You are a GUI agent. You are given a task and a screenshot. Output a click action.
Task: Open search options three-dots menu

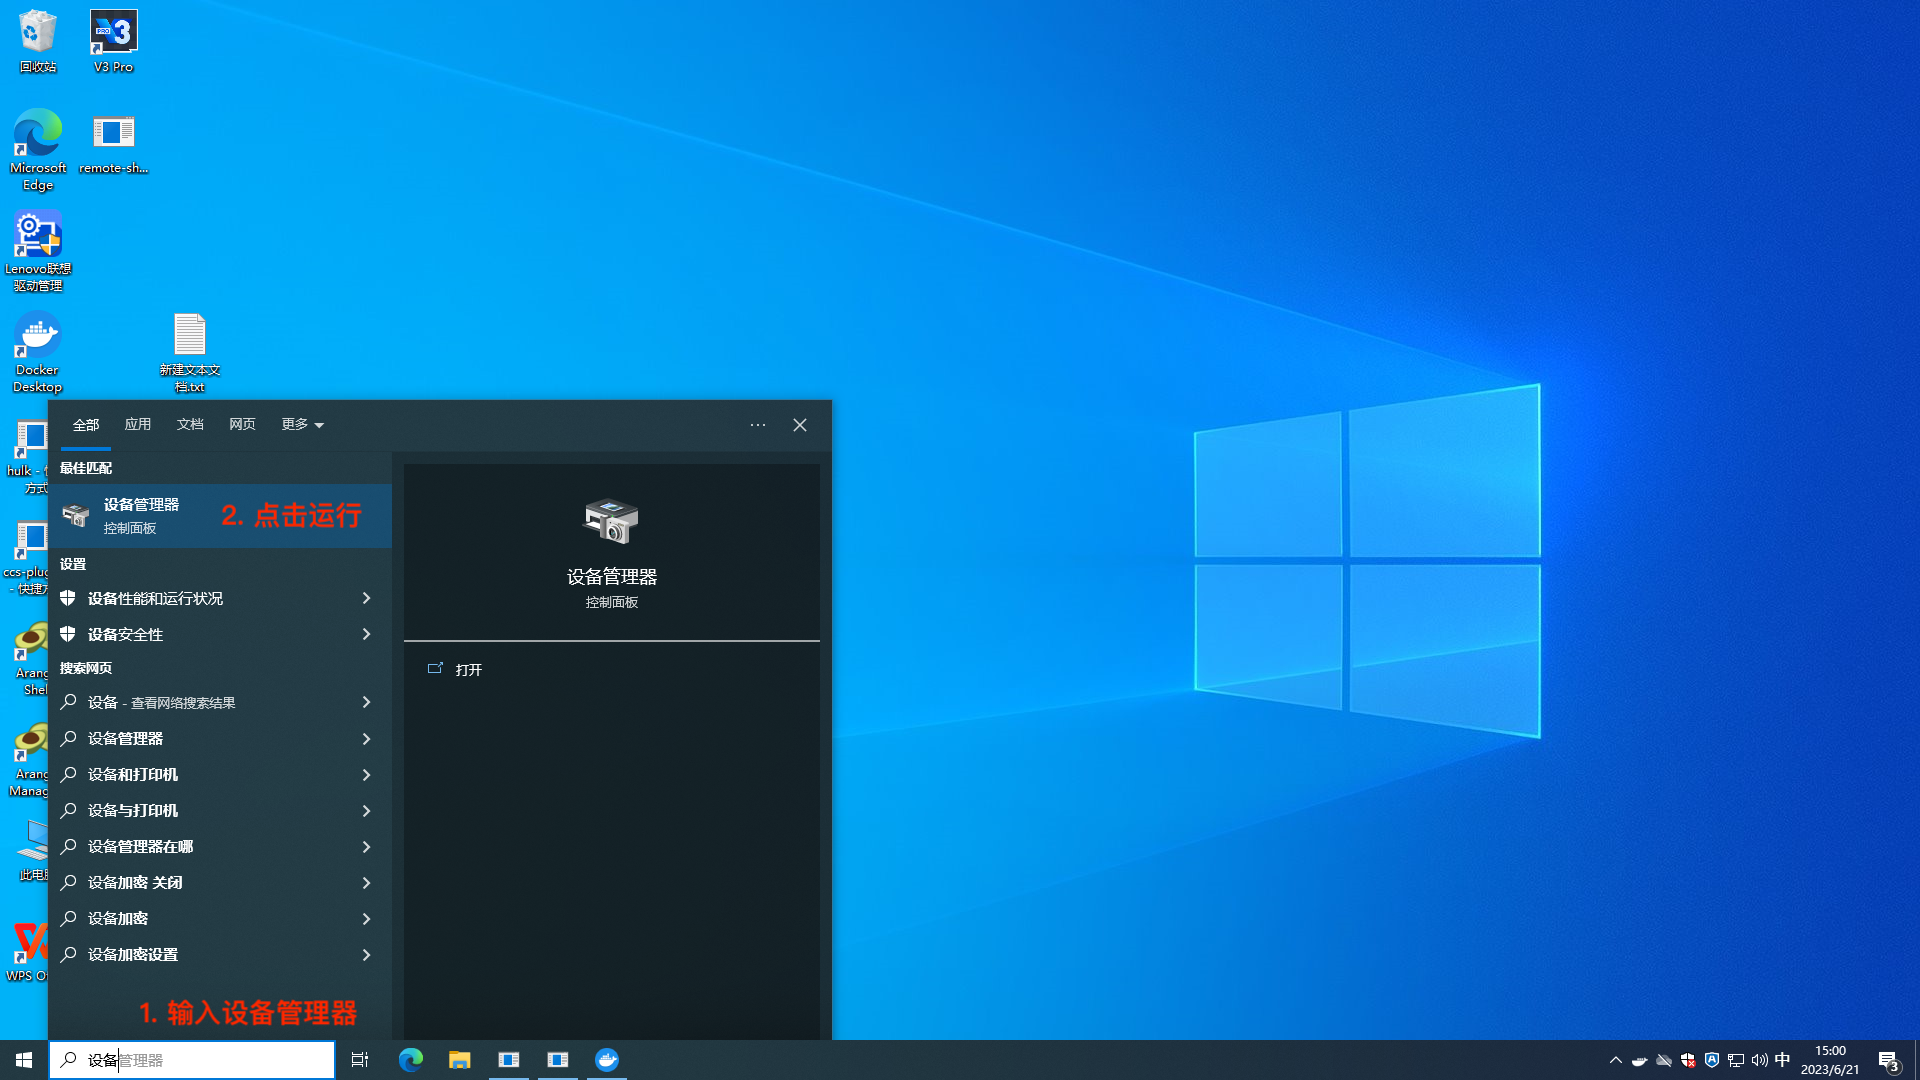pos(758,425)
